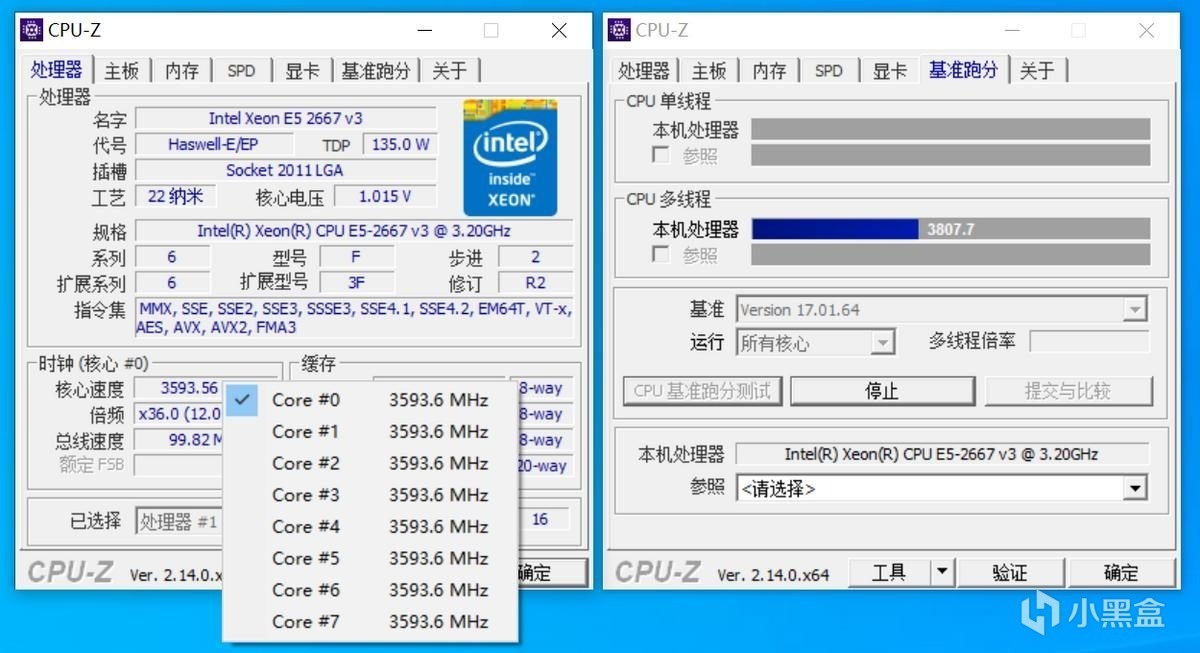Click the 扩展型号 value 3F
This screenshot has height=653, width=1200.
[x=356, y=283]
